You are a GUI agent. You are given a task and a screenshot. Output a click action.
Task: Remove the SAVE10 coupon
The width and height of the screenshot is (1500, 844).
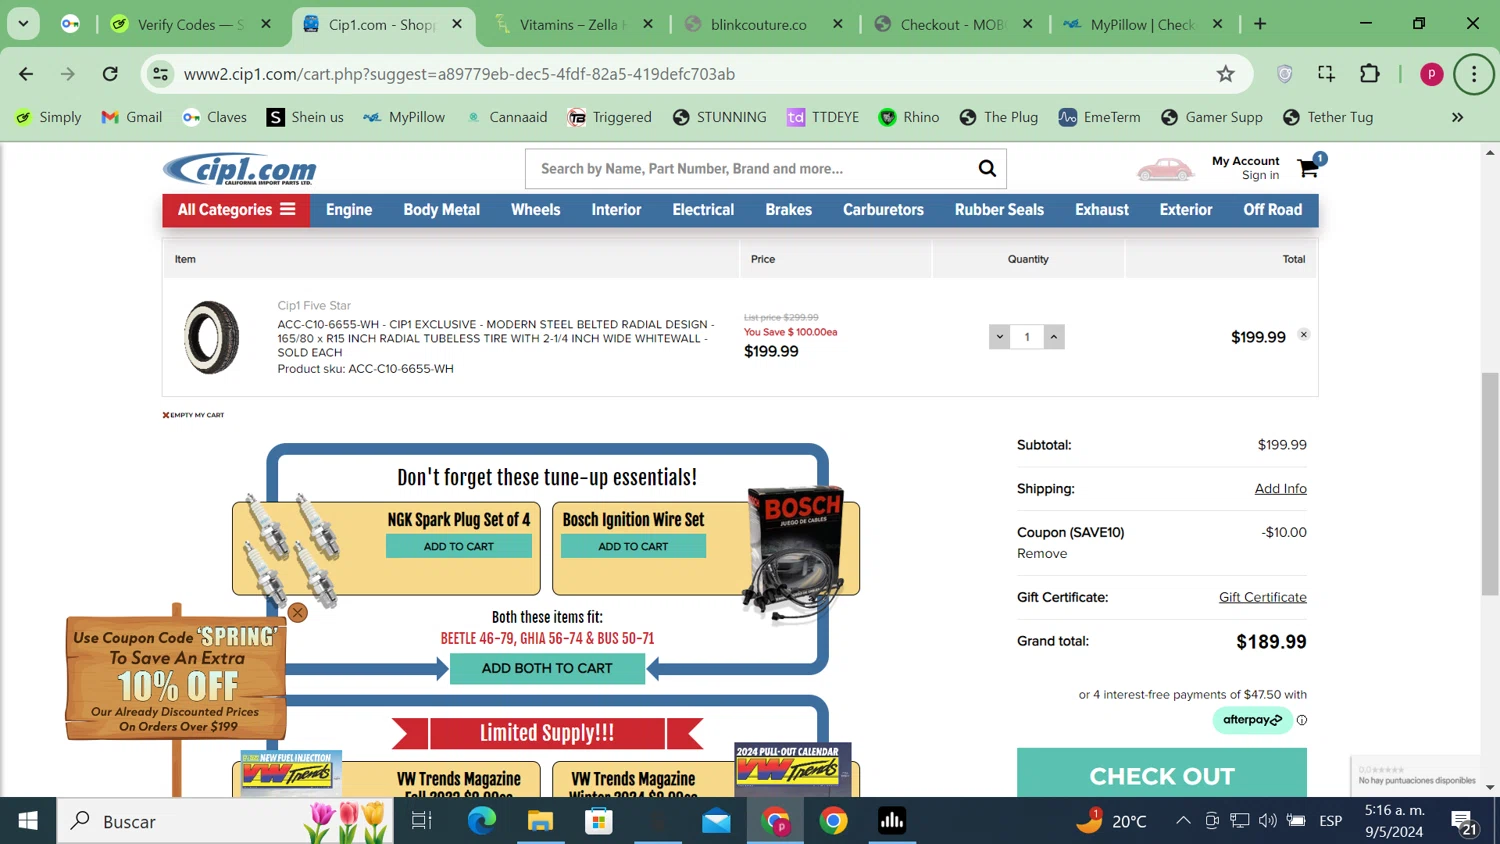coord(1042,553)
